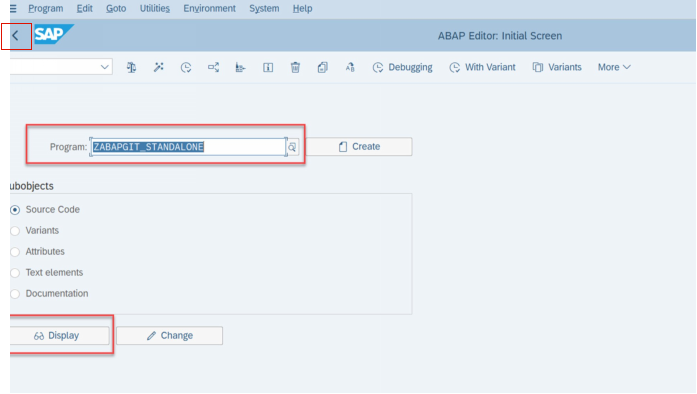Click the Delete trash can icon
697x394 pixels.
tap(295, 67)
